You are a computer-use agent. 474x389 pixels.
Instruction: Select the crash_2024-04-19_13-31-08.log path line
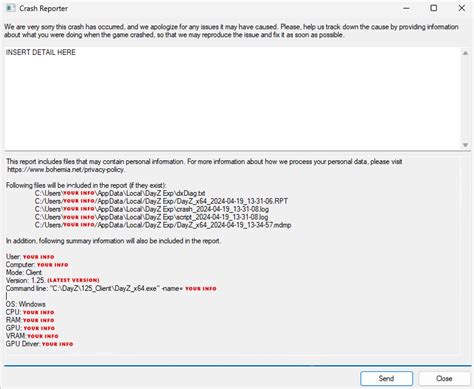pyautogui.click(x=152, y=209)
